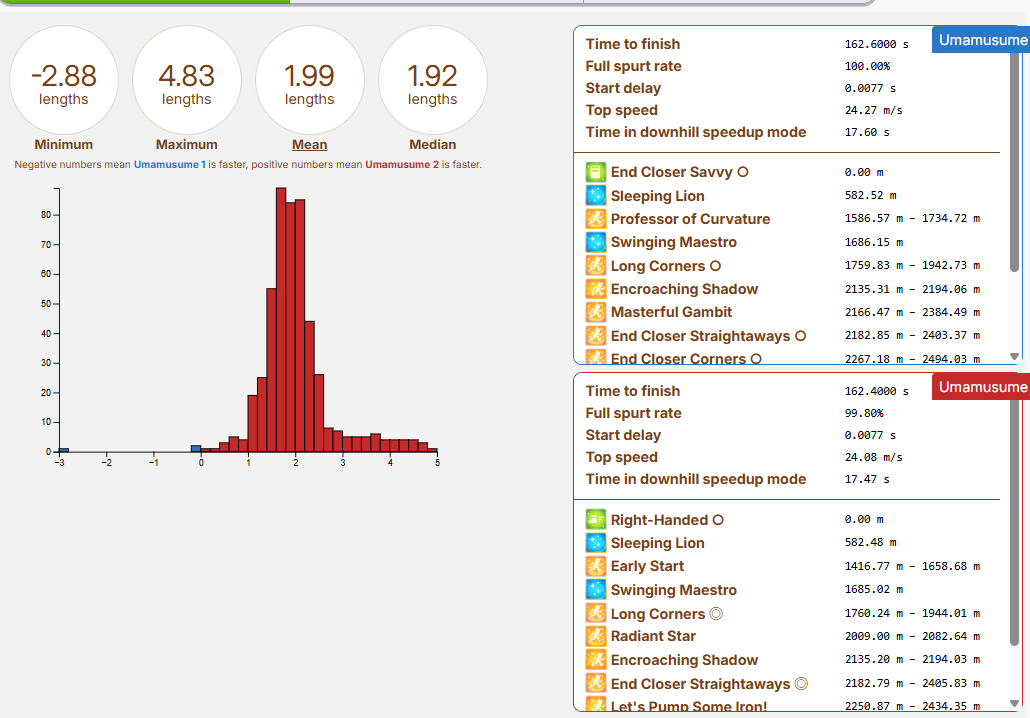Click the 1416.77 m - 1658.68 m range

click(x=912, y=566)
